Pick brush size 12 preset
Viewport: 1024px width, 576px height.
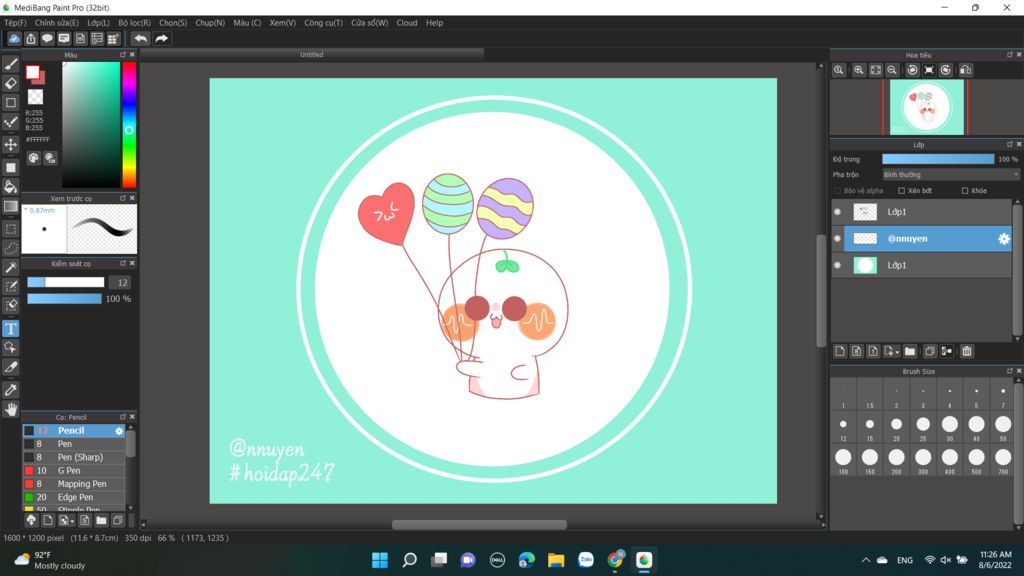843,428
